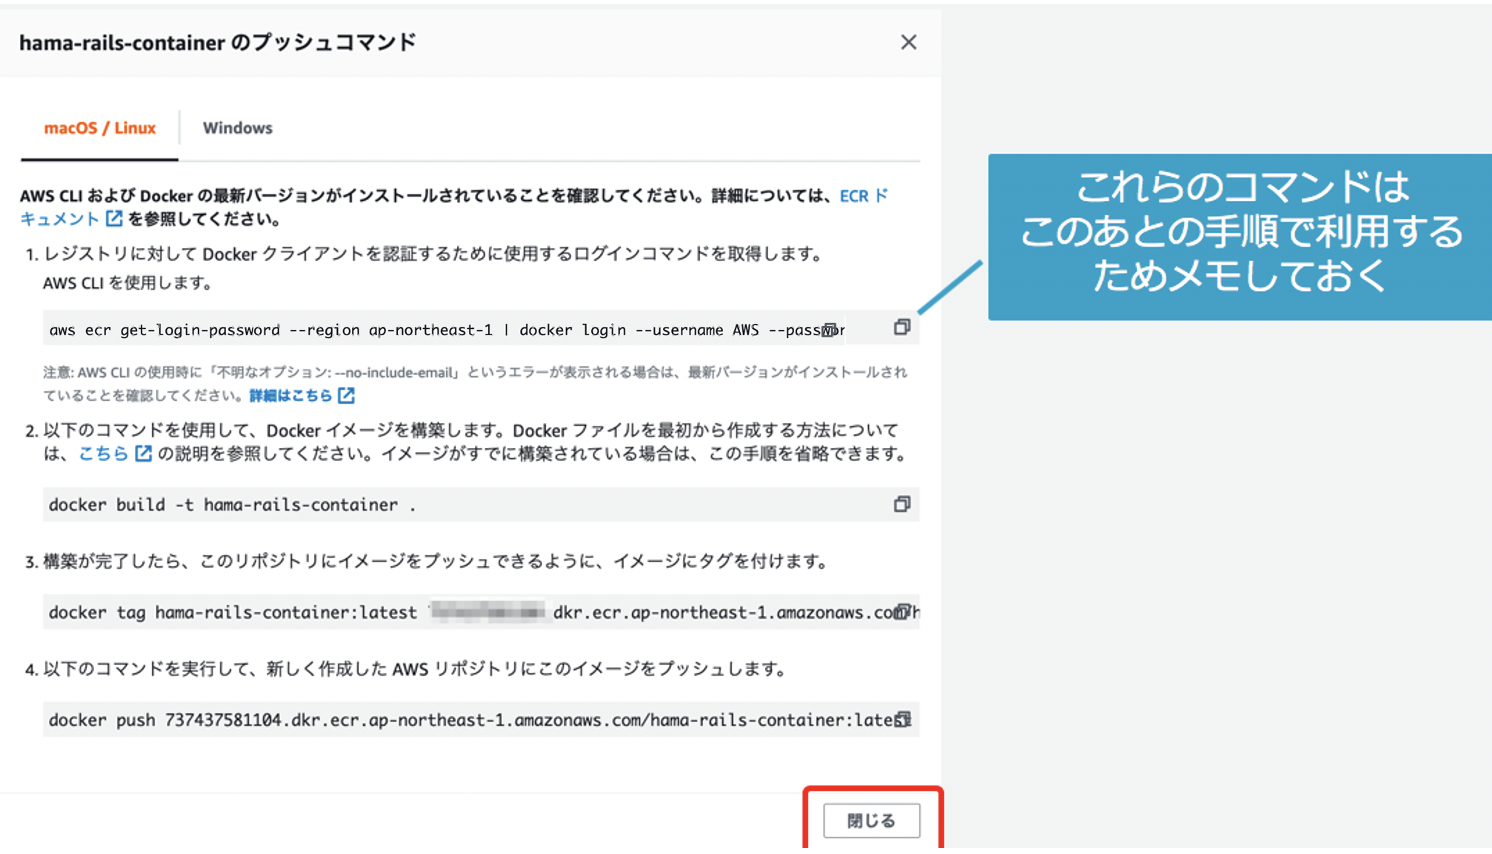Switch to the Windows tab
The height and width of the screenshot is (854, 1492).
click(237, 128)
